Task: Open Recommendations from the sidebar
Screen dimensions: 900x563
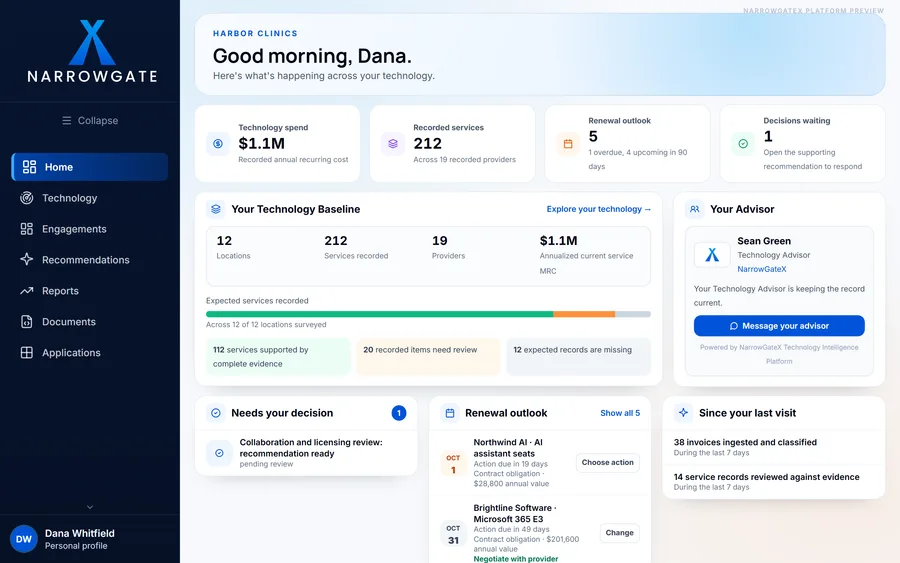Action: click(x=90, y=260)
